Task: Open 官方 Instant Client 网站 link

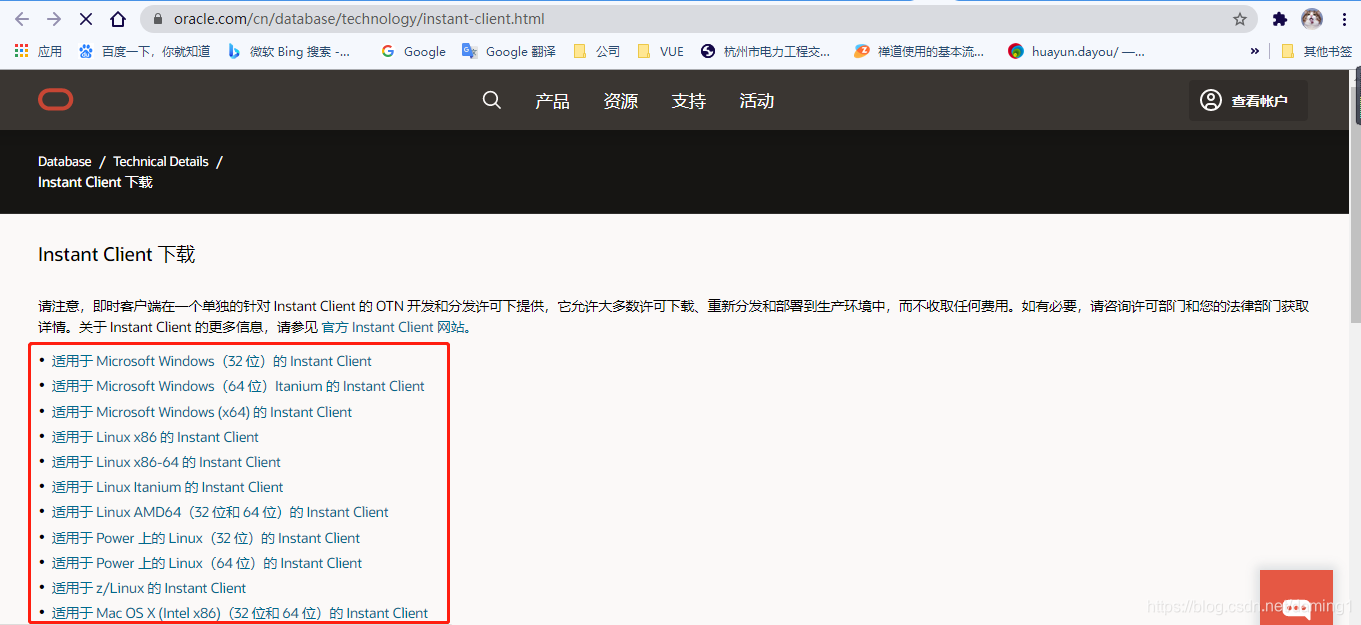Action: click(394, 327)
